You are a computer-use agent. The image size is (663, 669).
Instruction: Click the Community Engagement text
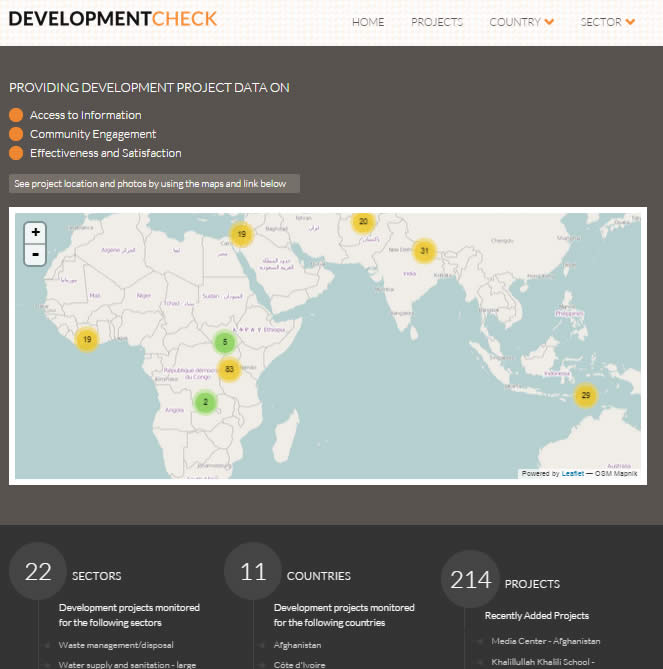(93, 134)
